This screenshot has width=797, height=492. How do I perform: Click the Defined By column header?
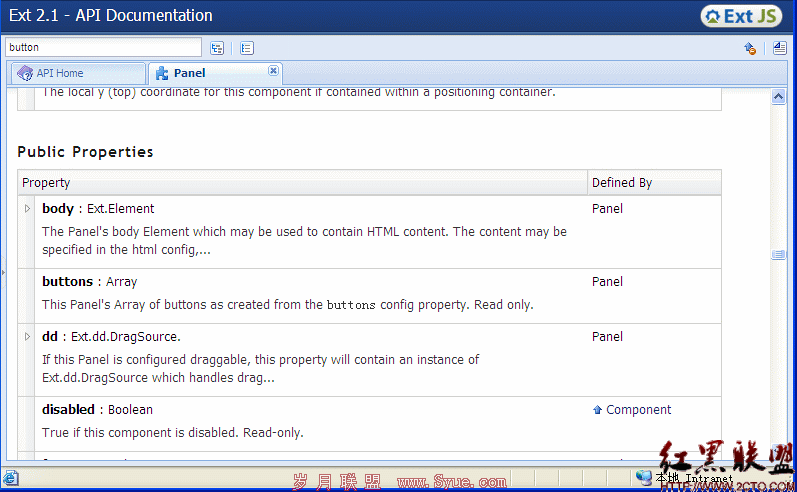pos(654,182)
